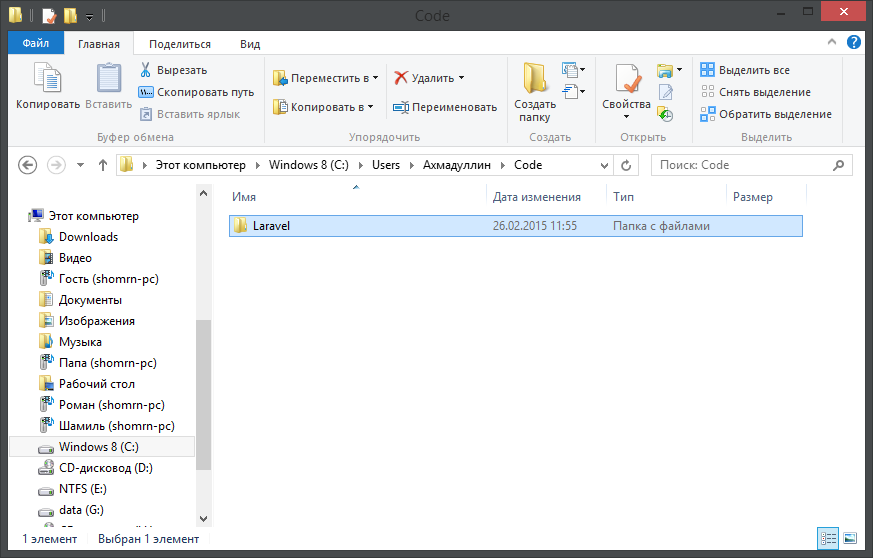Click Select none (Снять выделение)
Viewport: 873px width, 558px height.
tap(756, 92)
